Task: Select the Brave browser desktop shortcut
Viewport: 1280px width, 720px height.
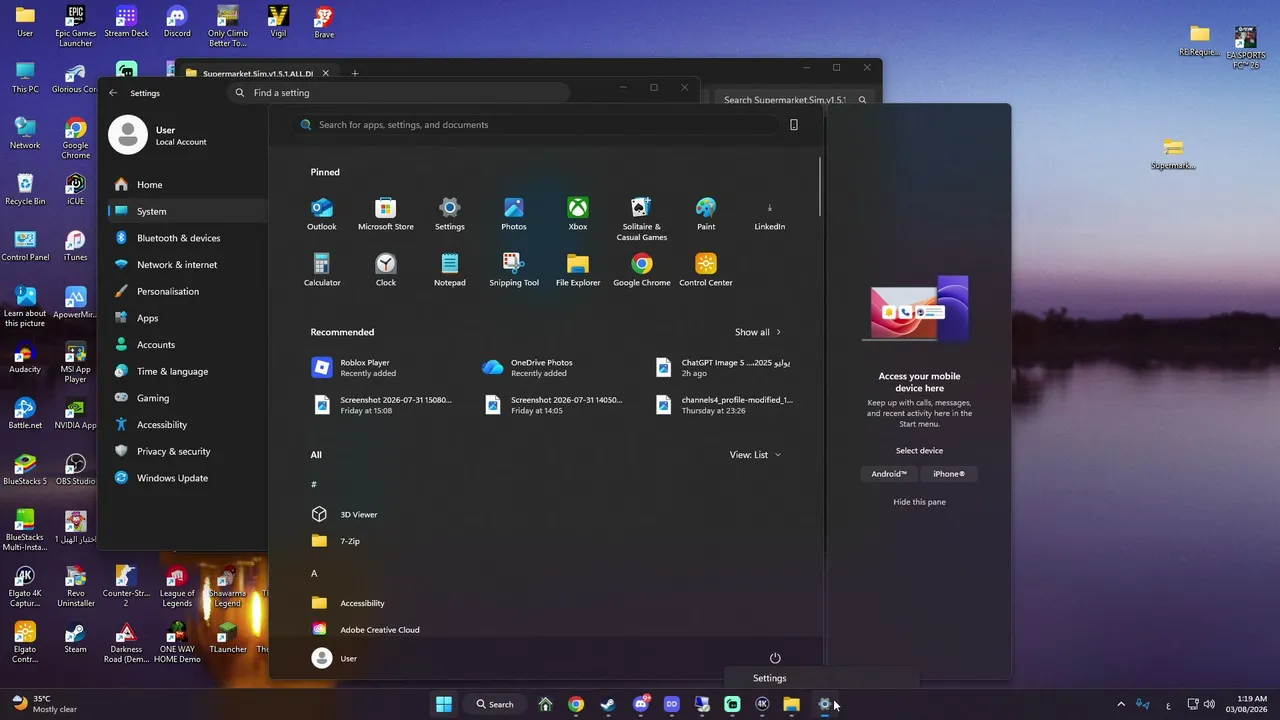Action: (x=324, y=22)
